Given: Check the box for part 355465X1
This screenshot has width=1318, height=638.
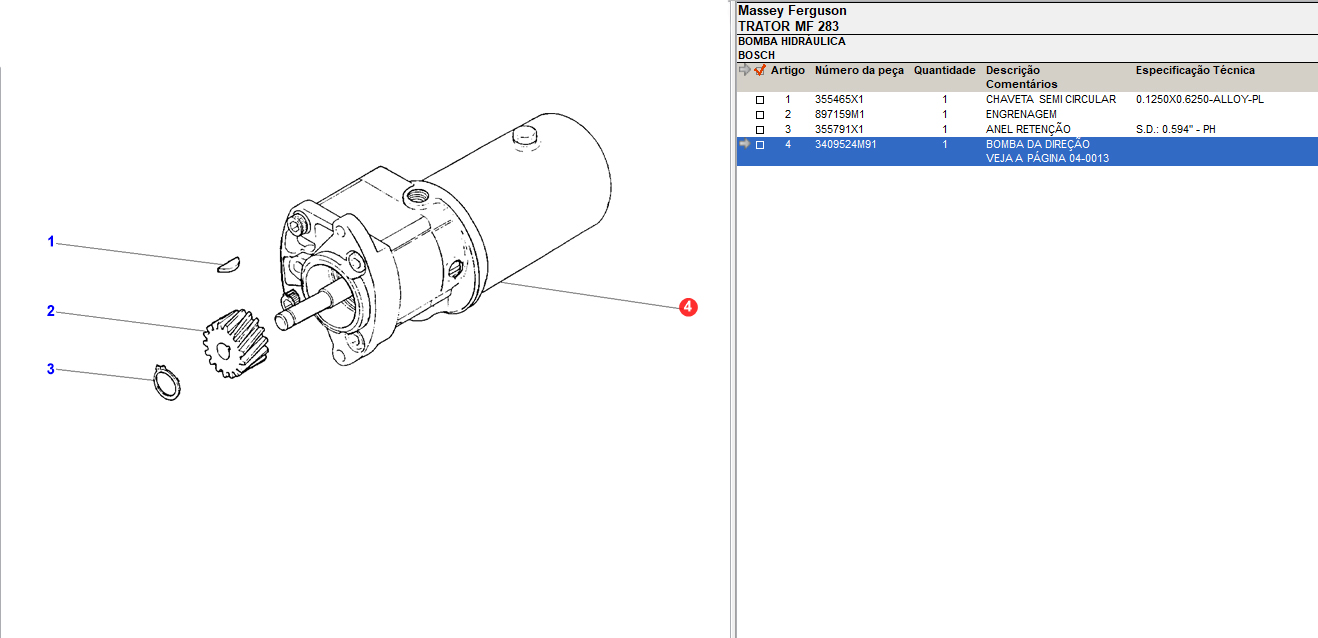Looking at the screenshot, I should click(760, 100).
